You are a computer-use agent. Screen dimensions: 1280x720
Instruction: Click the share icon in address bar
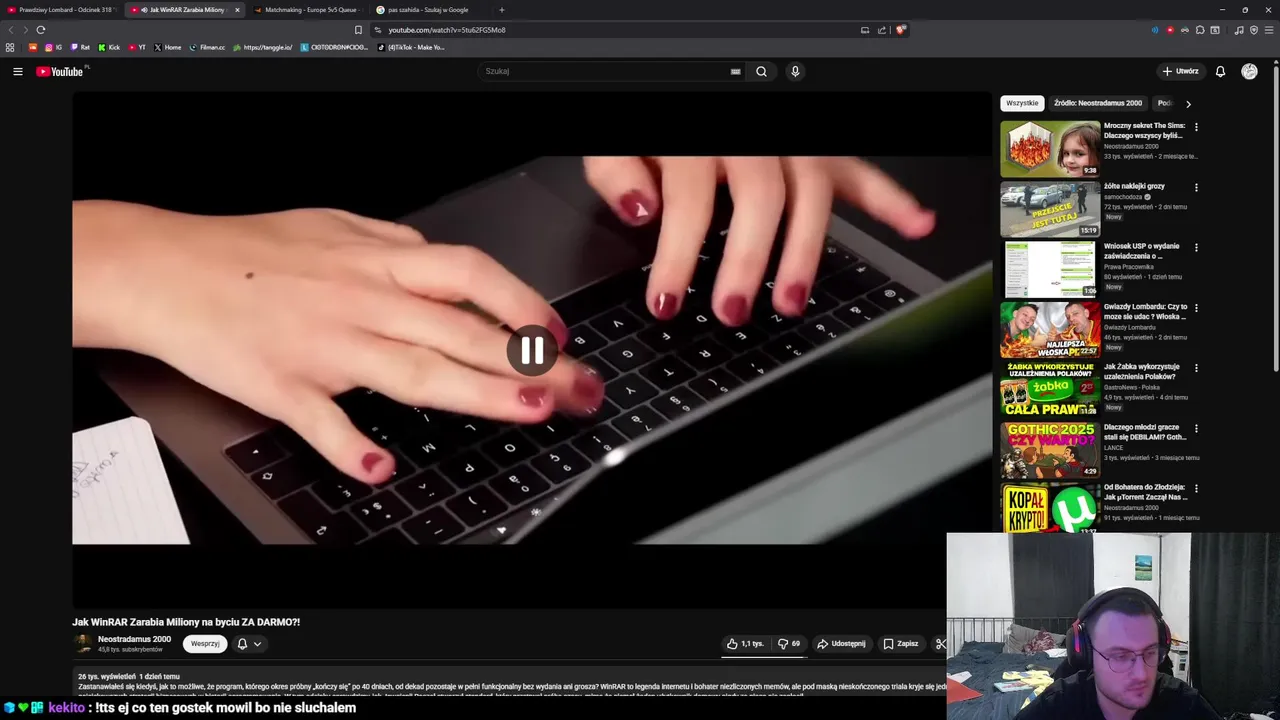[882, 30]
